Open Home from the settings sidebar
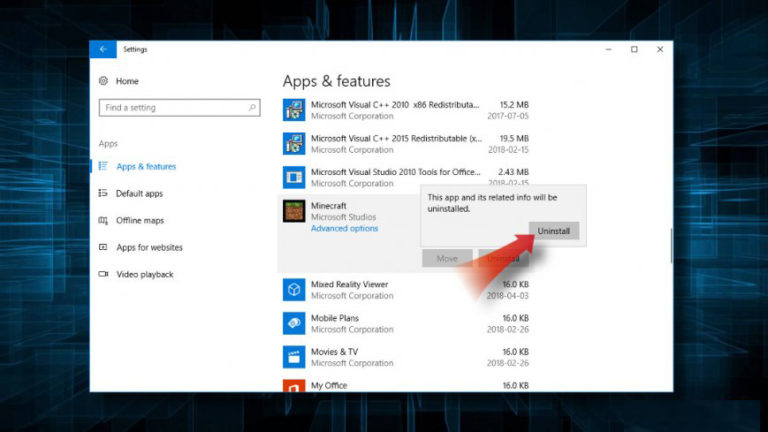The image size is (768, 432). pyautogui.click(x=127, y=80)
